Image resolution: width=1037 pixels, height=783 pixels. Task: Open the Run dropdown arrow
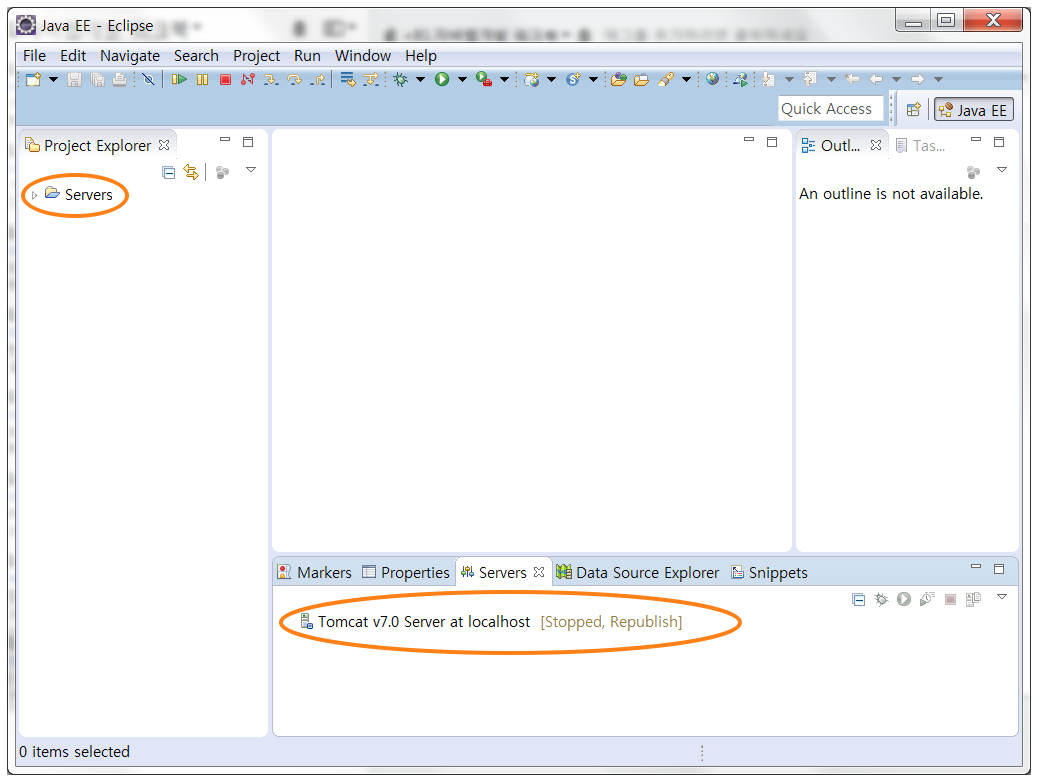(462, 79)
